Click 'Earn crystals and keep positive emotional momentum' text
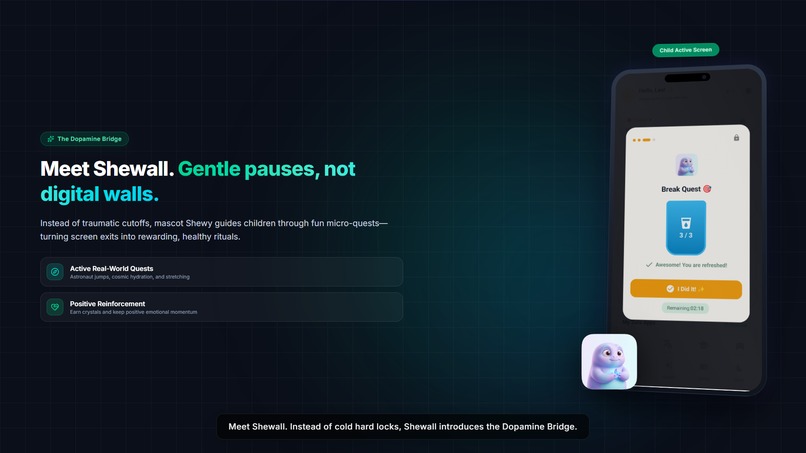 [133, 312]
